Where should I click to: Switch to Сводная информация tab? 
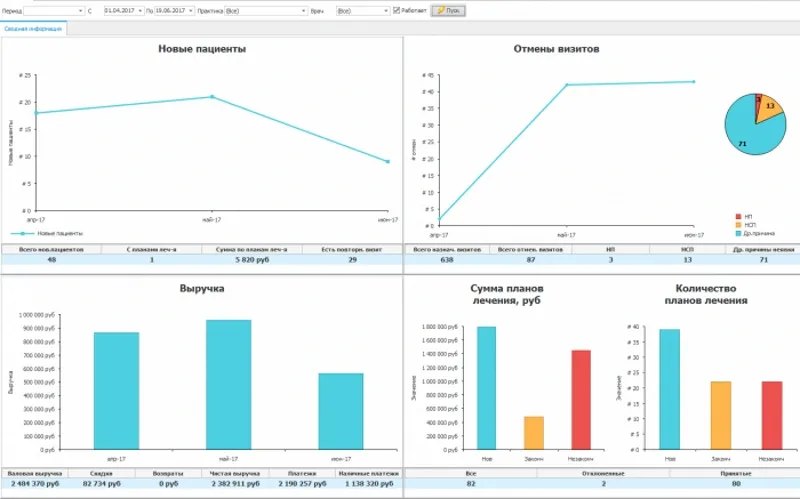(33, 29)
